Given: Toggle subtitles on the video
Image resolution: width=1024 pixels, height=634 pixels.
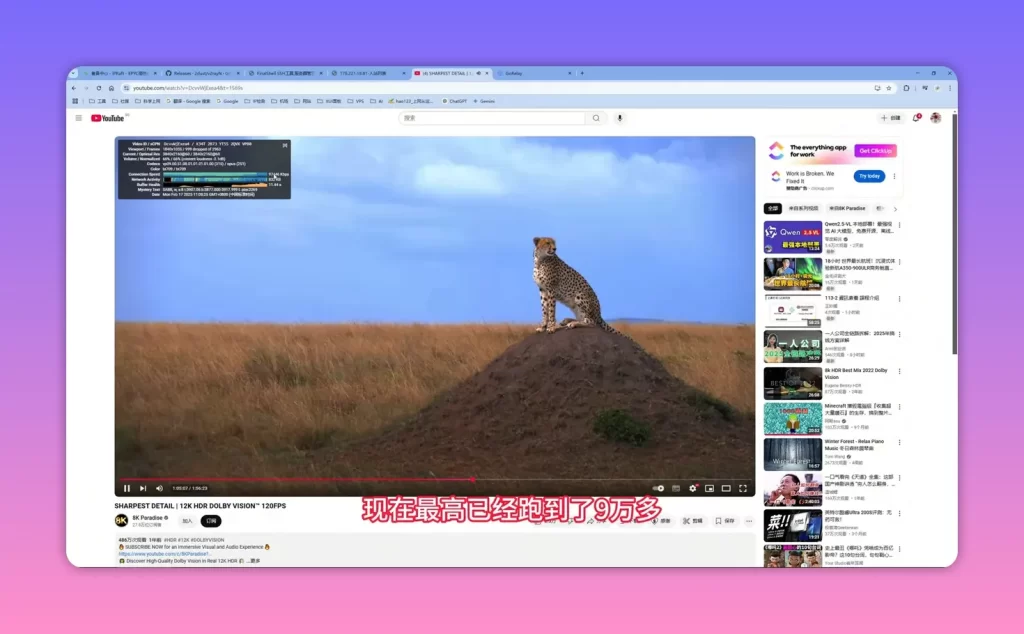Looking at the screenshot, I should click(x=676, y=488).
